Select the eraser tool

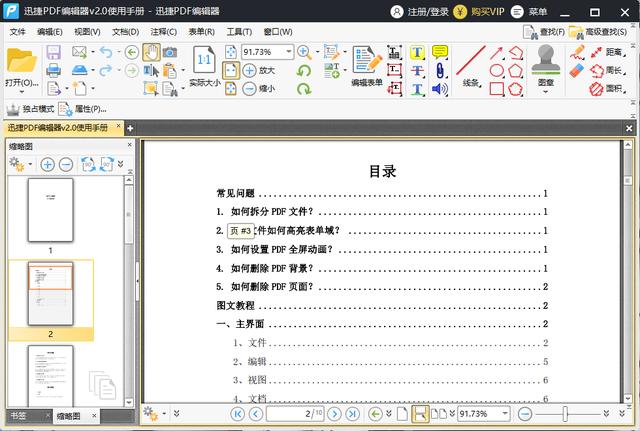point(577,71)
